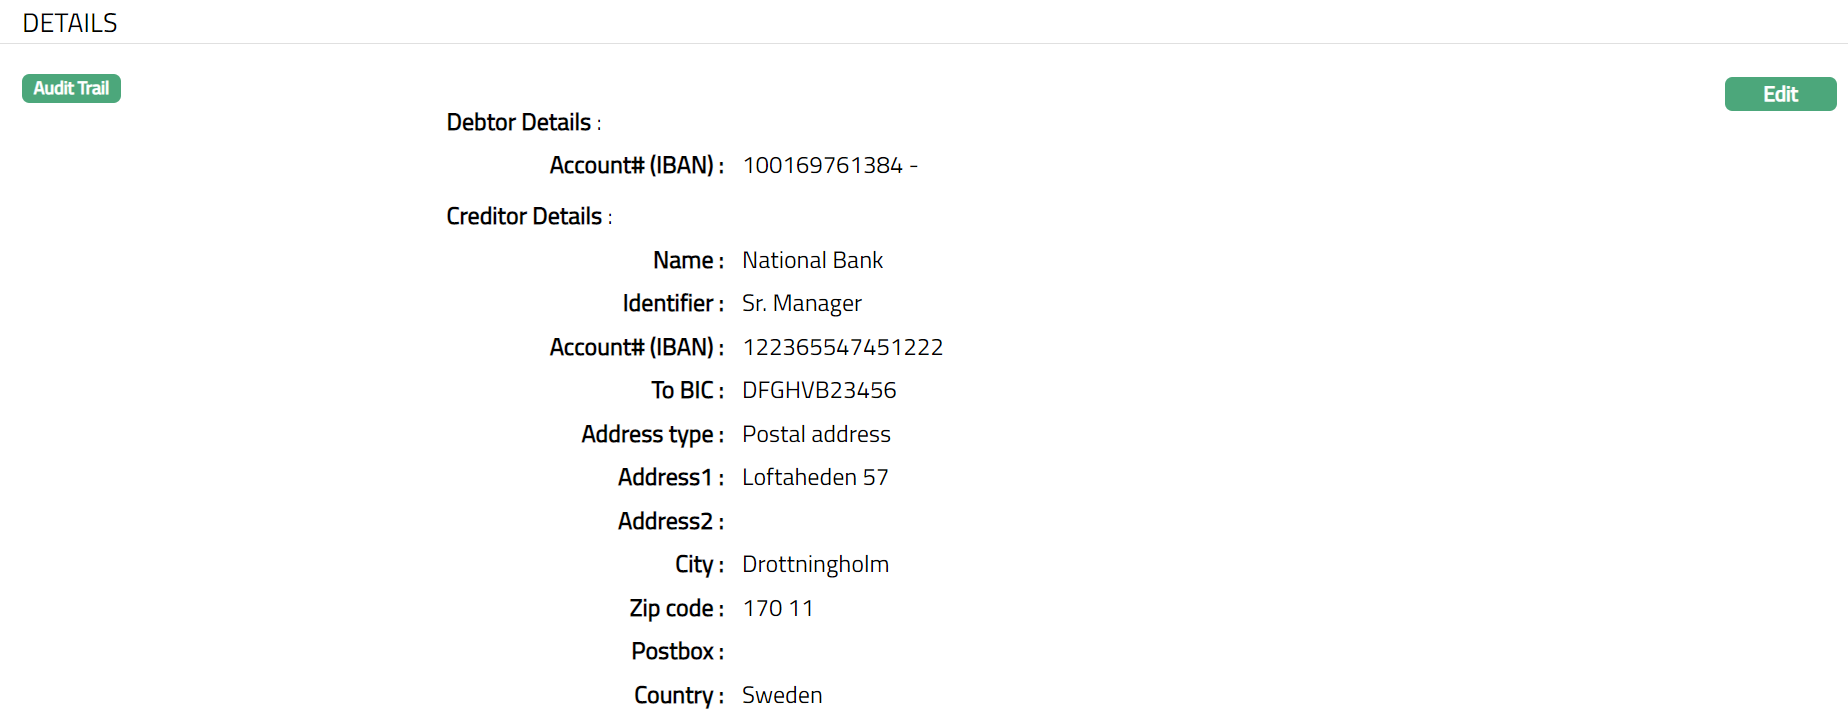1848x725 pixels.
Task: Click the Address type label
Action: pos(649,435)
